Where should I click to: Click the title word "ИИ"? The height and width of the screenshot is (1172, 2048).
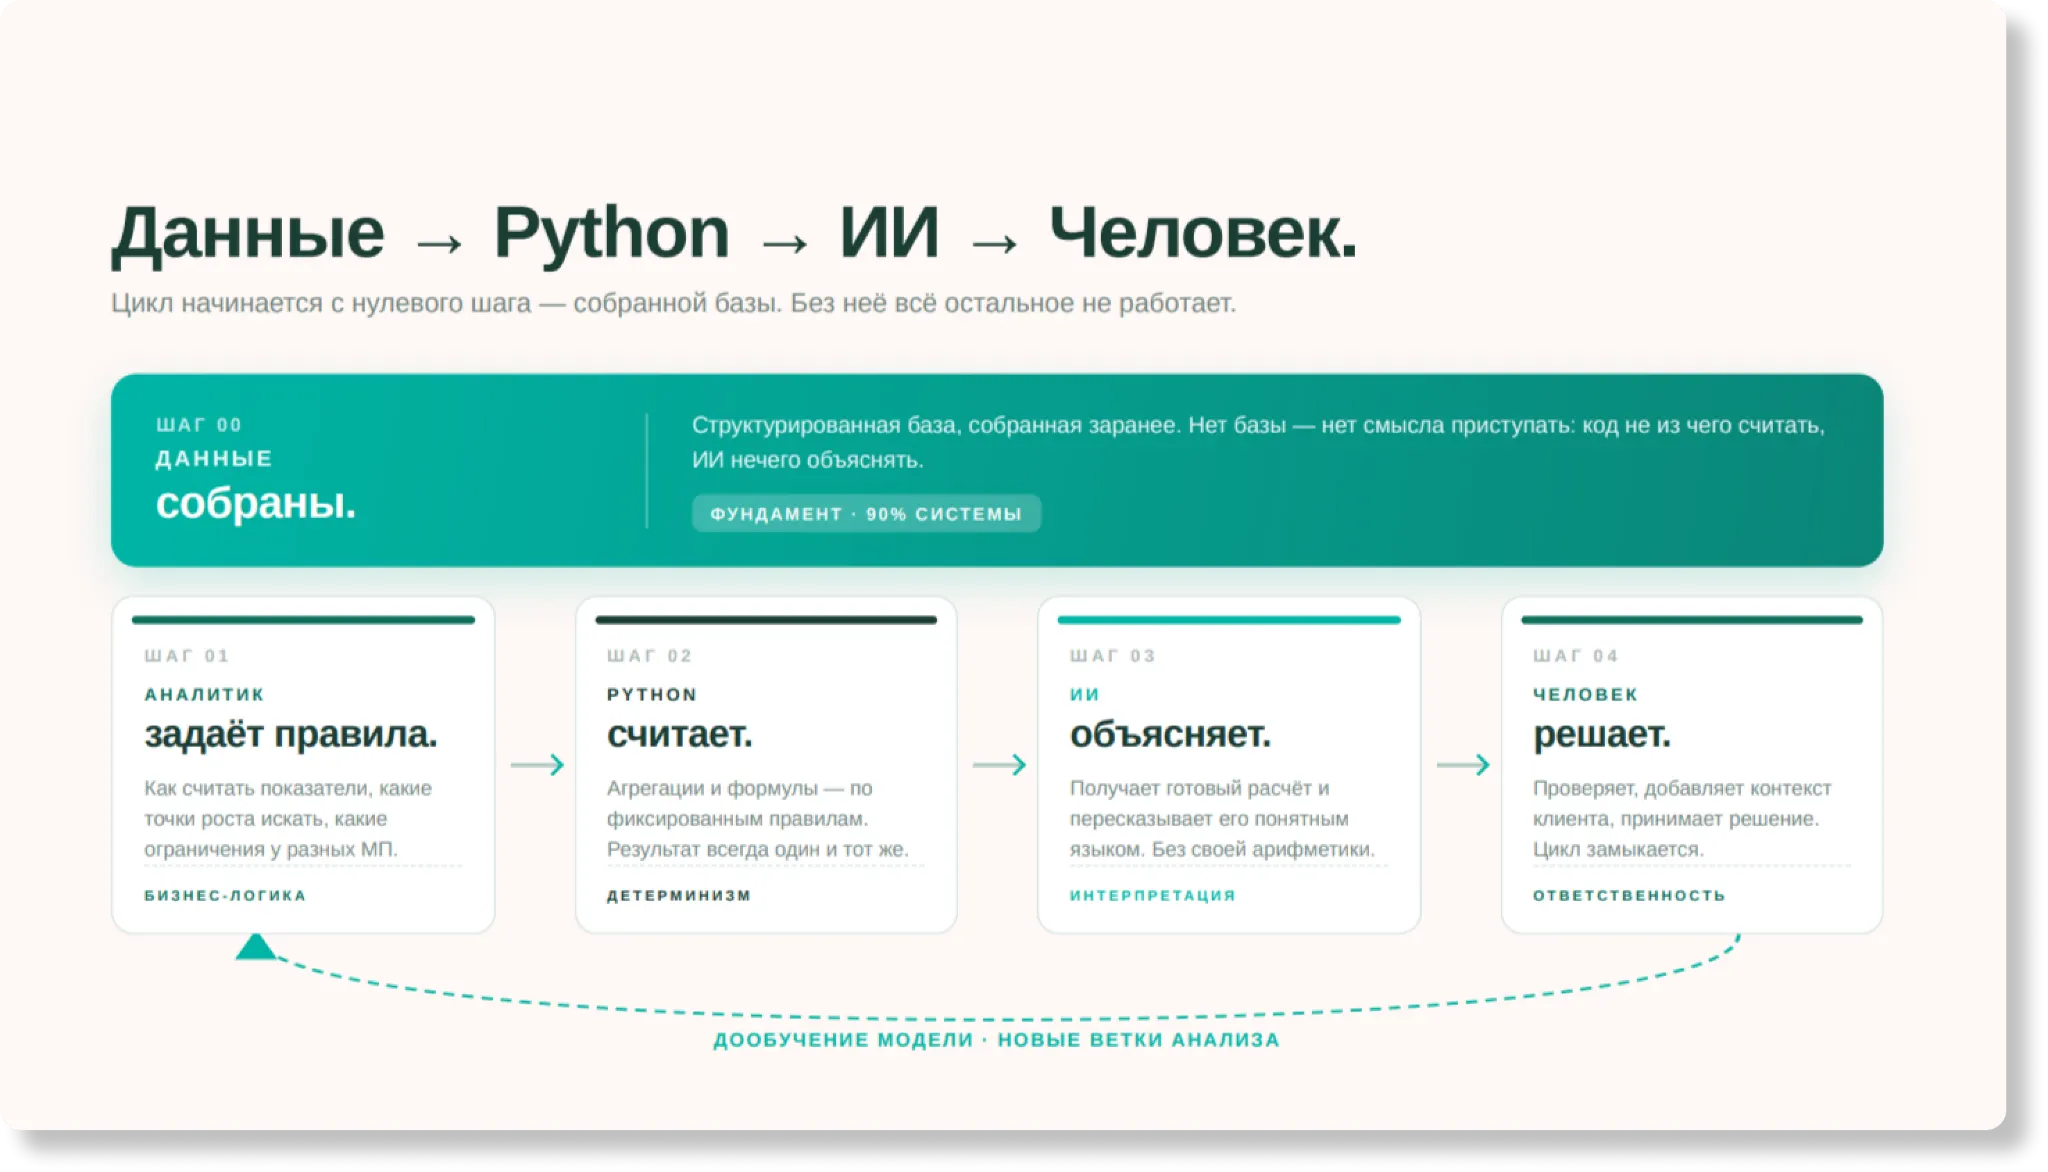889,233
